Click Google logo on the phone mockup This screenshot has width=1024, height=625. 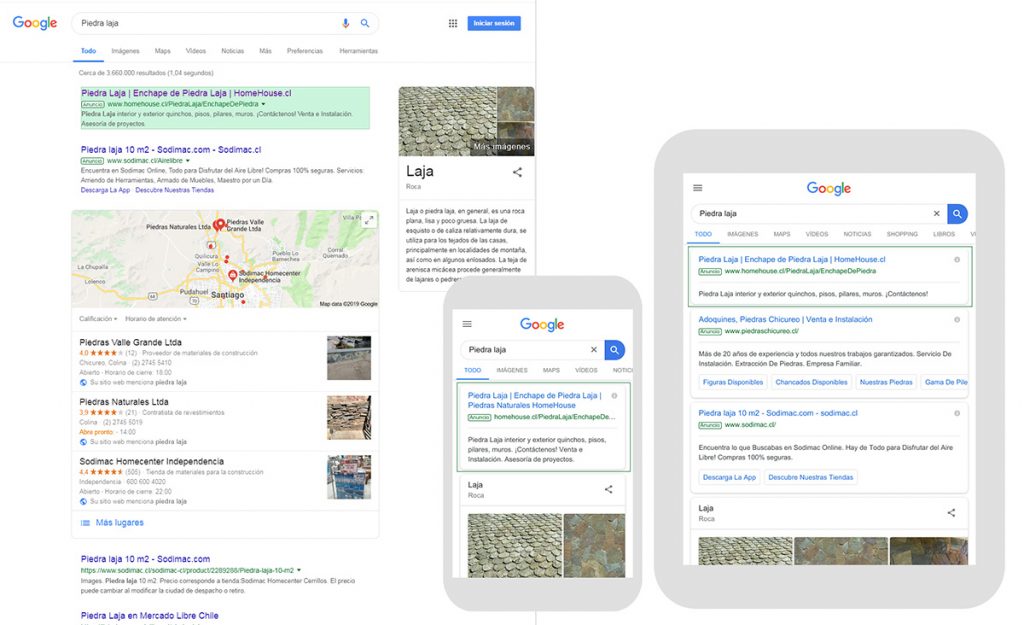542,325
